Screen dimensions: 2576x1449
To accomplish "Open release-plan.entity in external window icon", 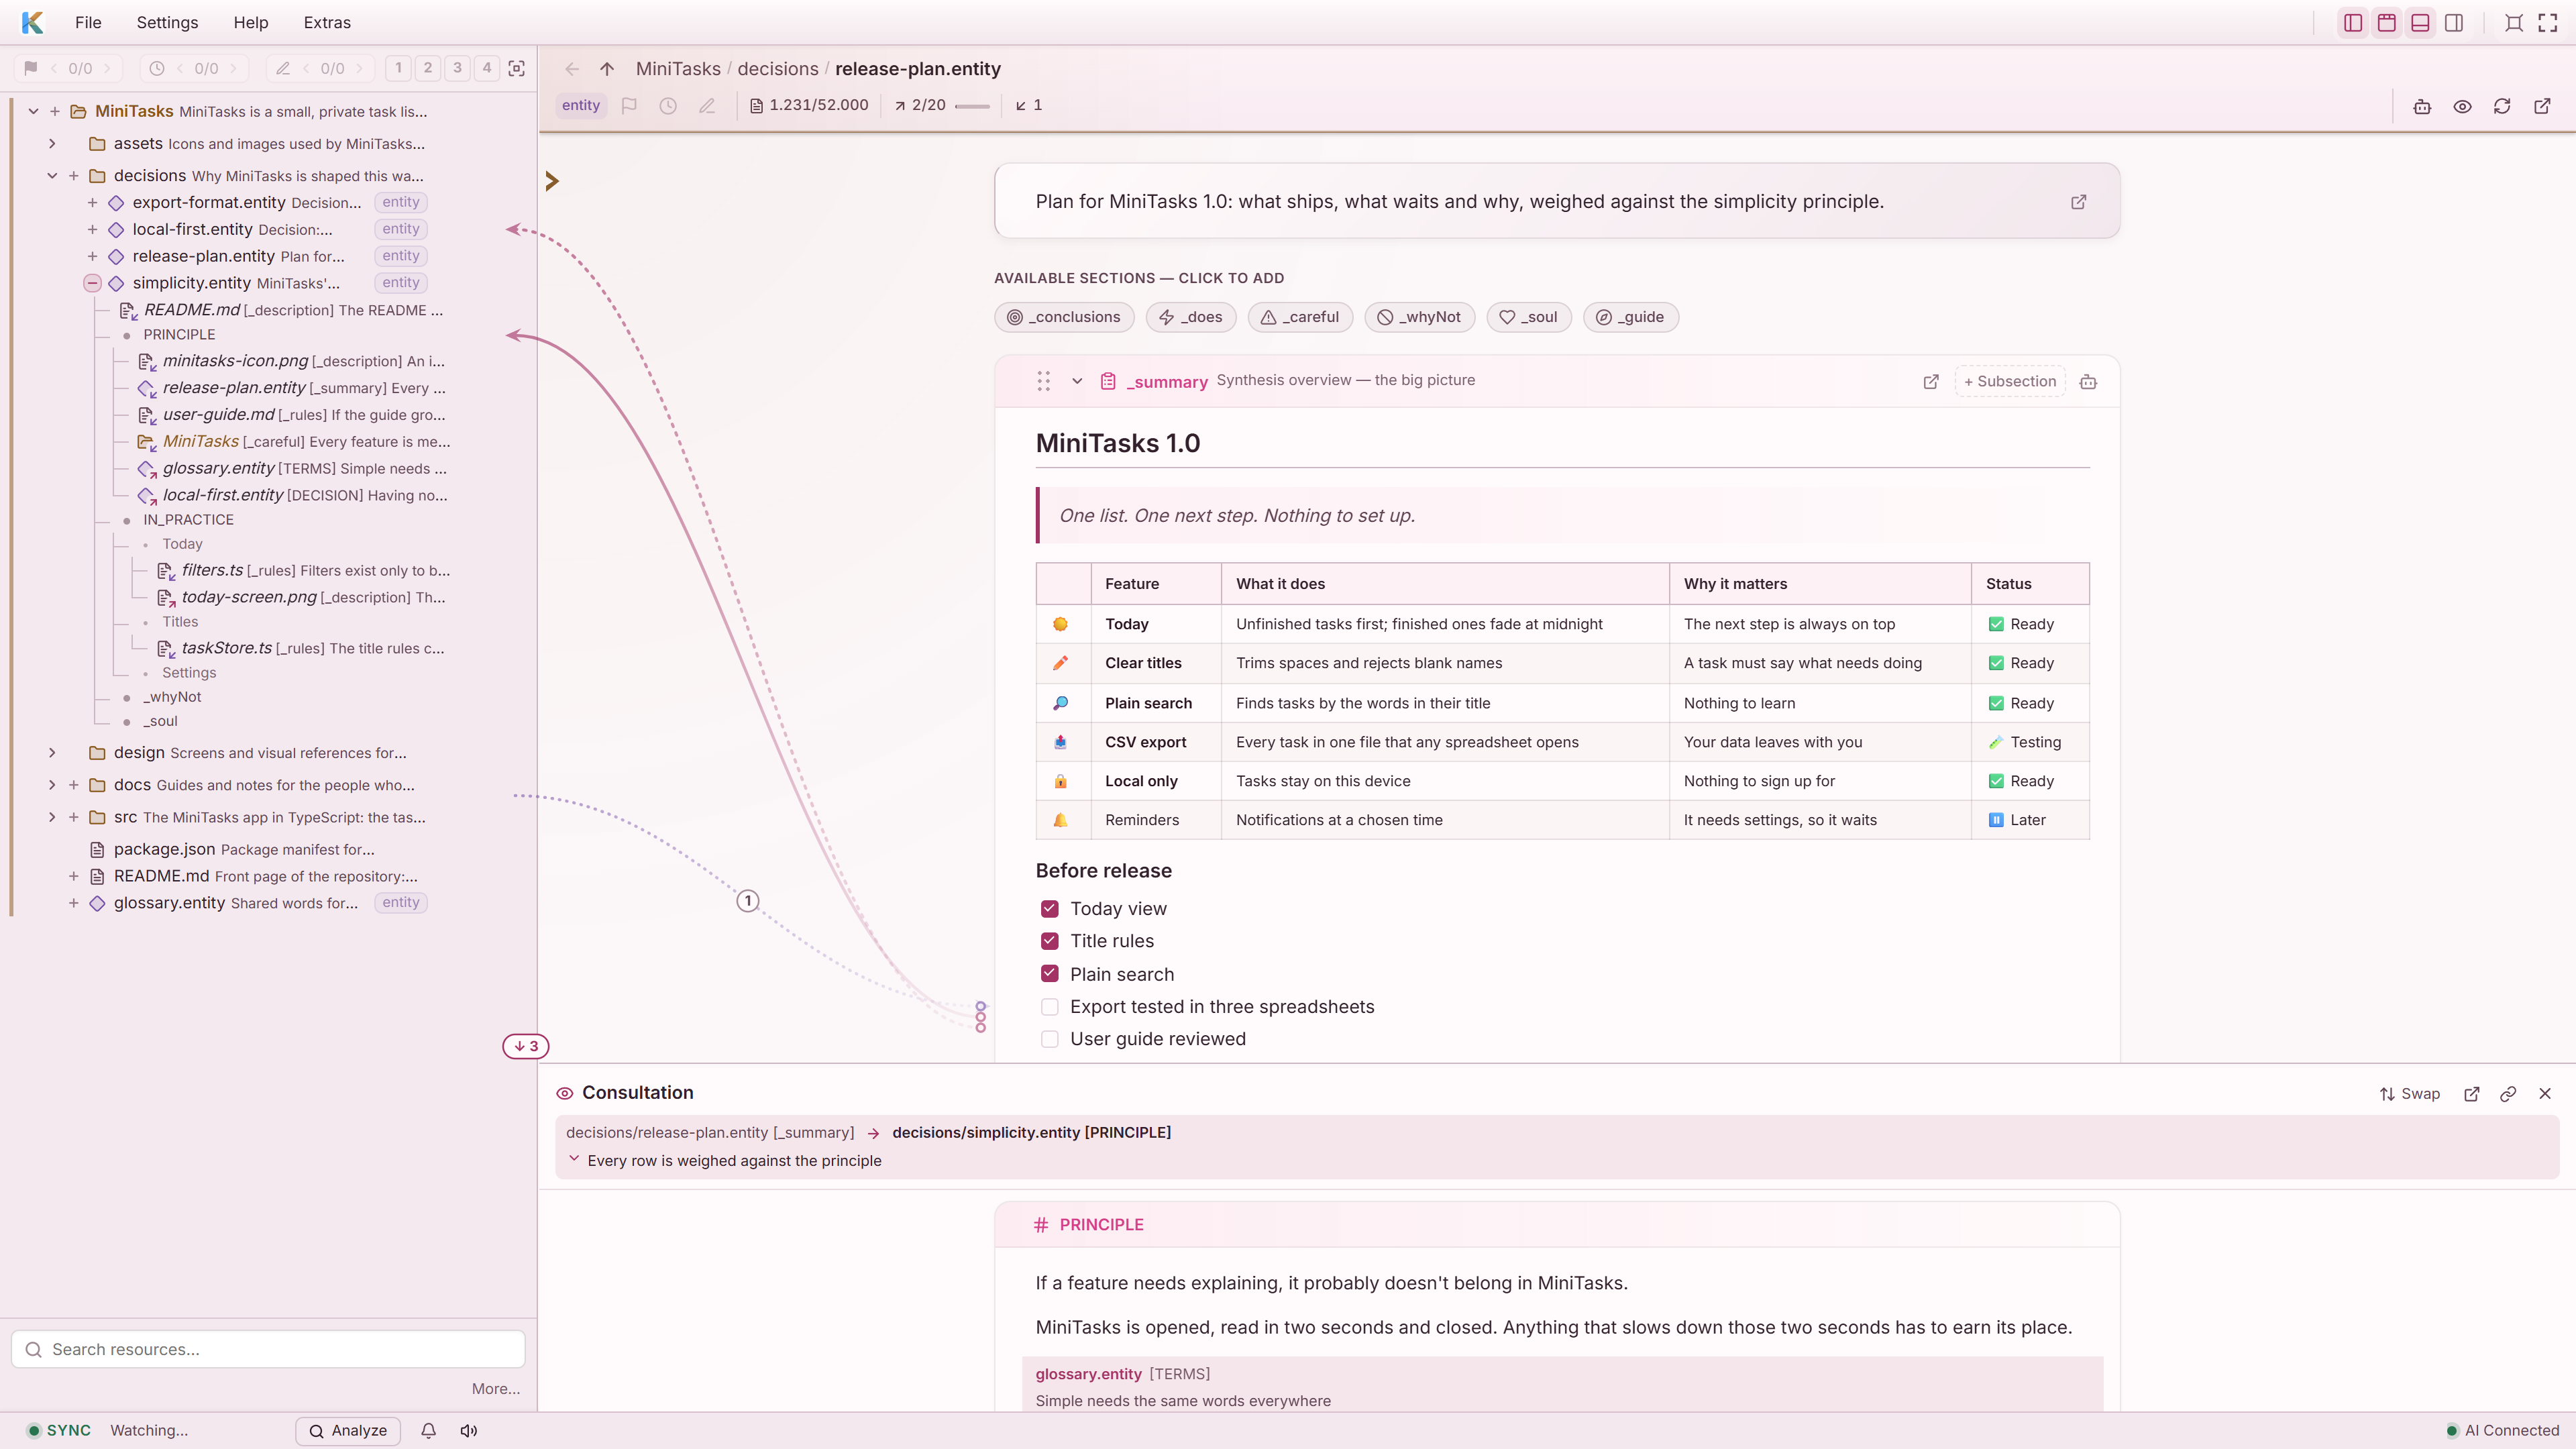I will 2542,106.
